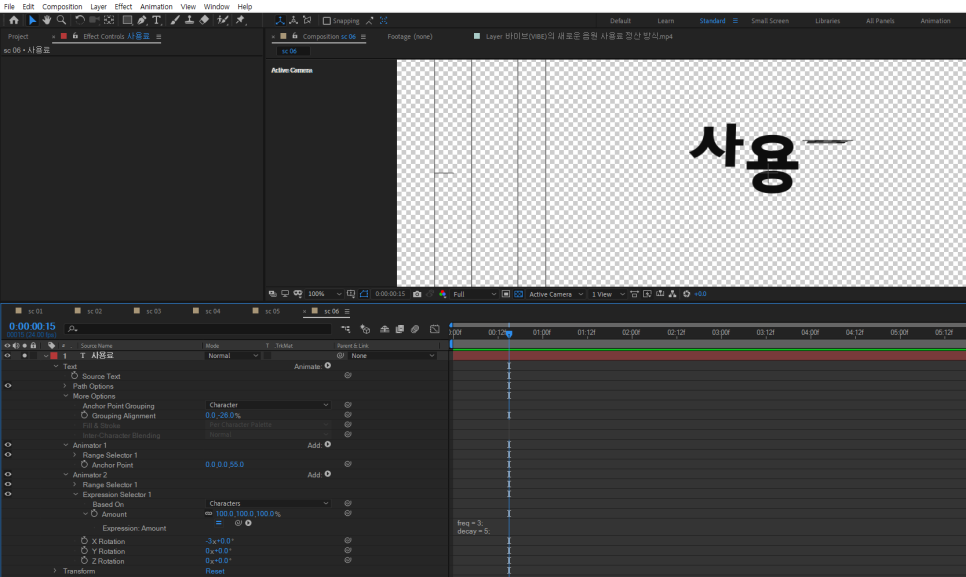966x577 pixels.
Task: Open the Composition menu
Action: pos(62,7)
